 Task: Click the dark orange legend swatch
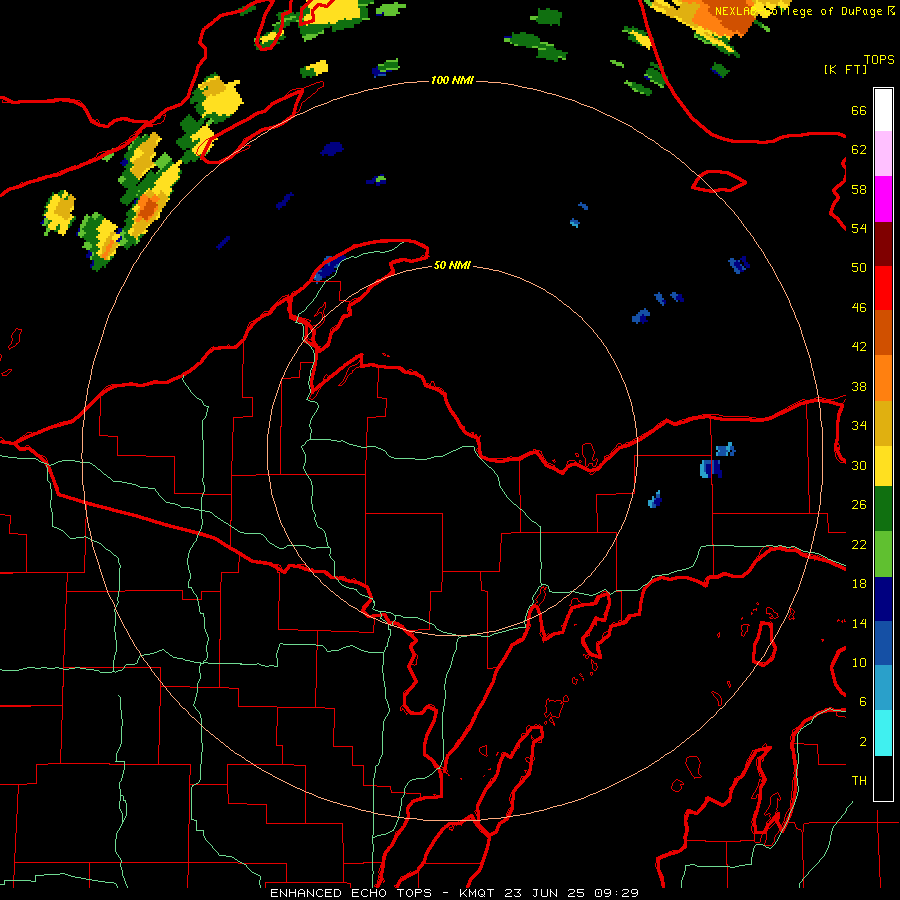point(883,332)
